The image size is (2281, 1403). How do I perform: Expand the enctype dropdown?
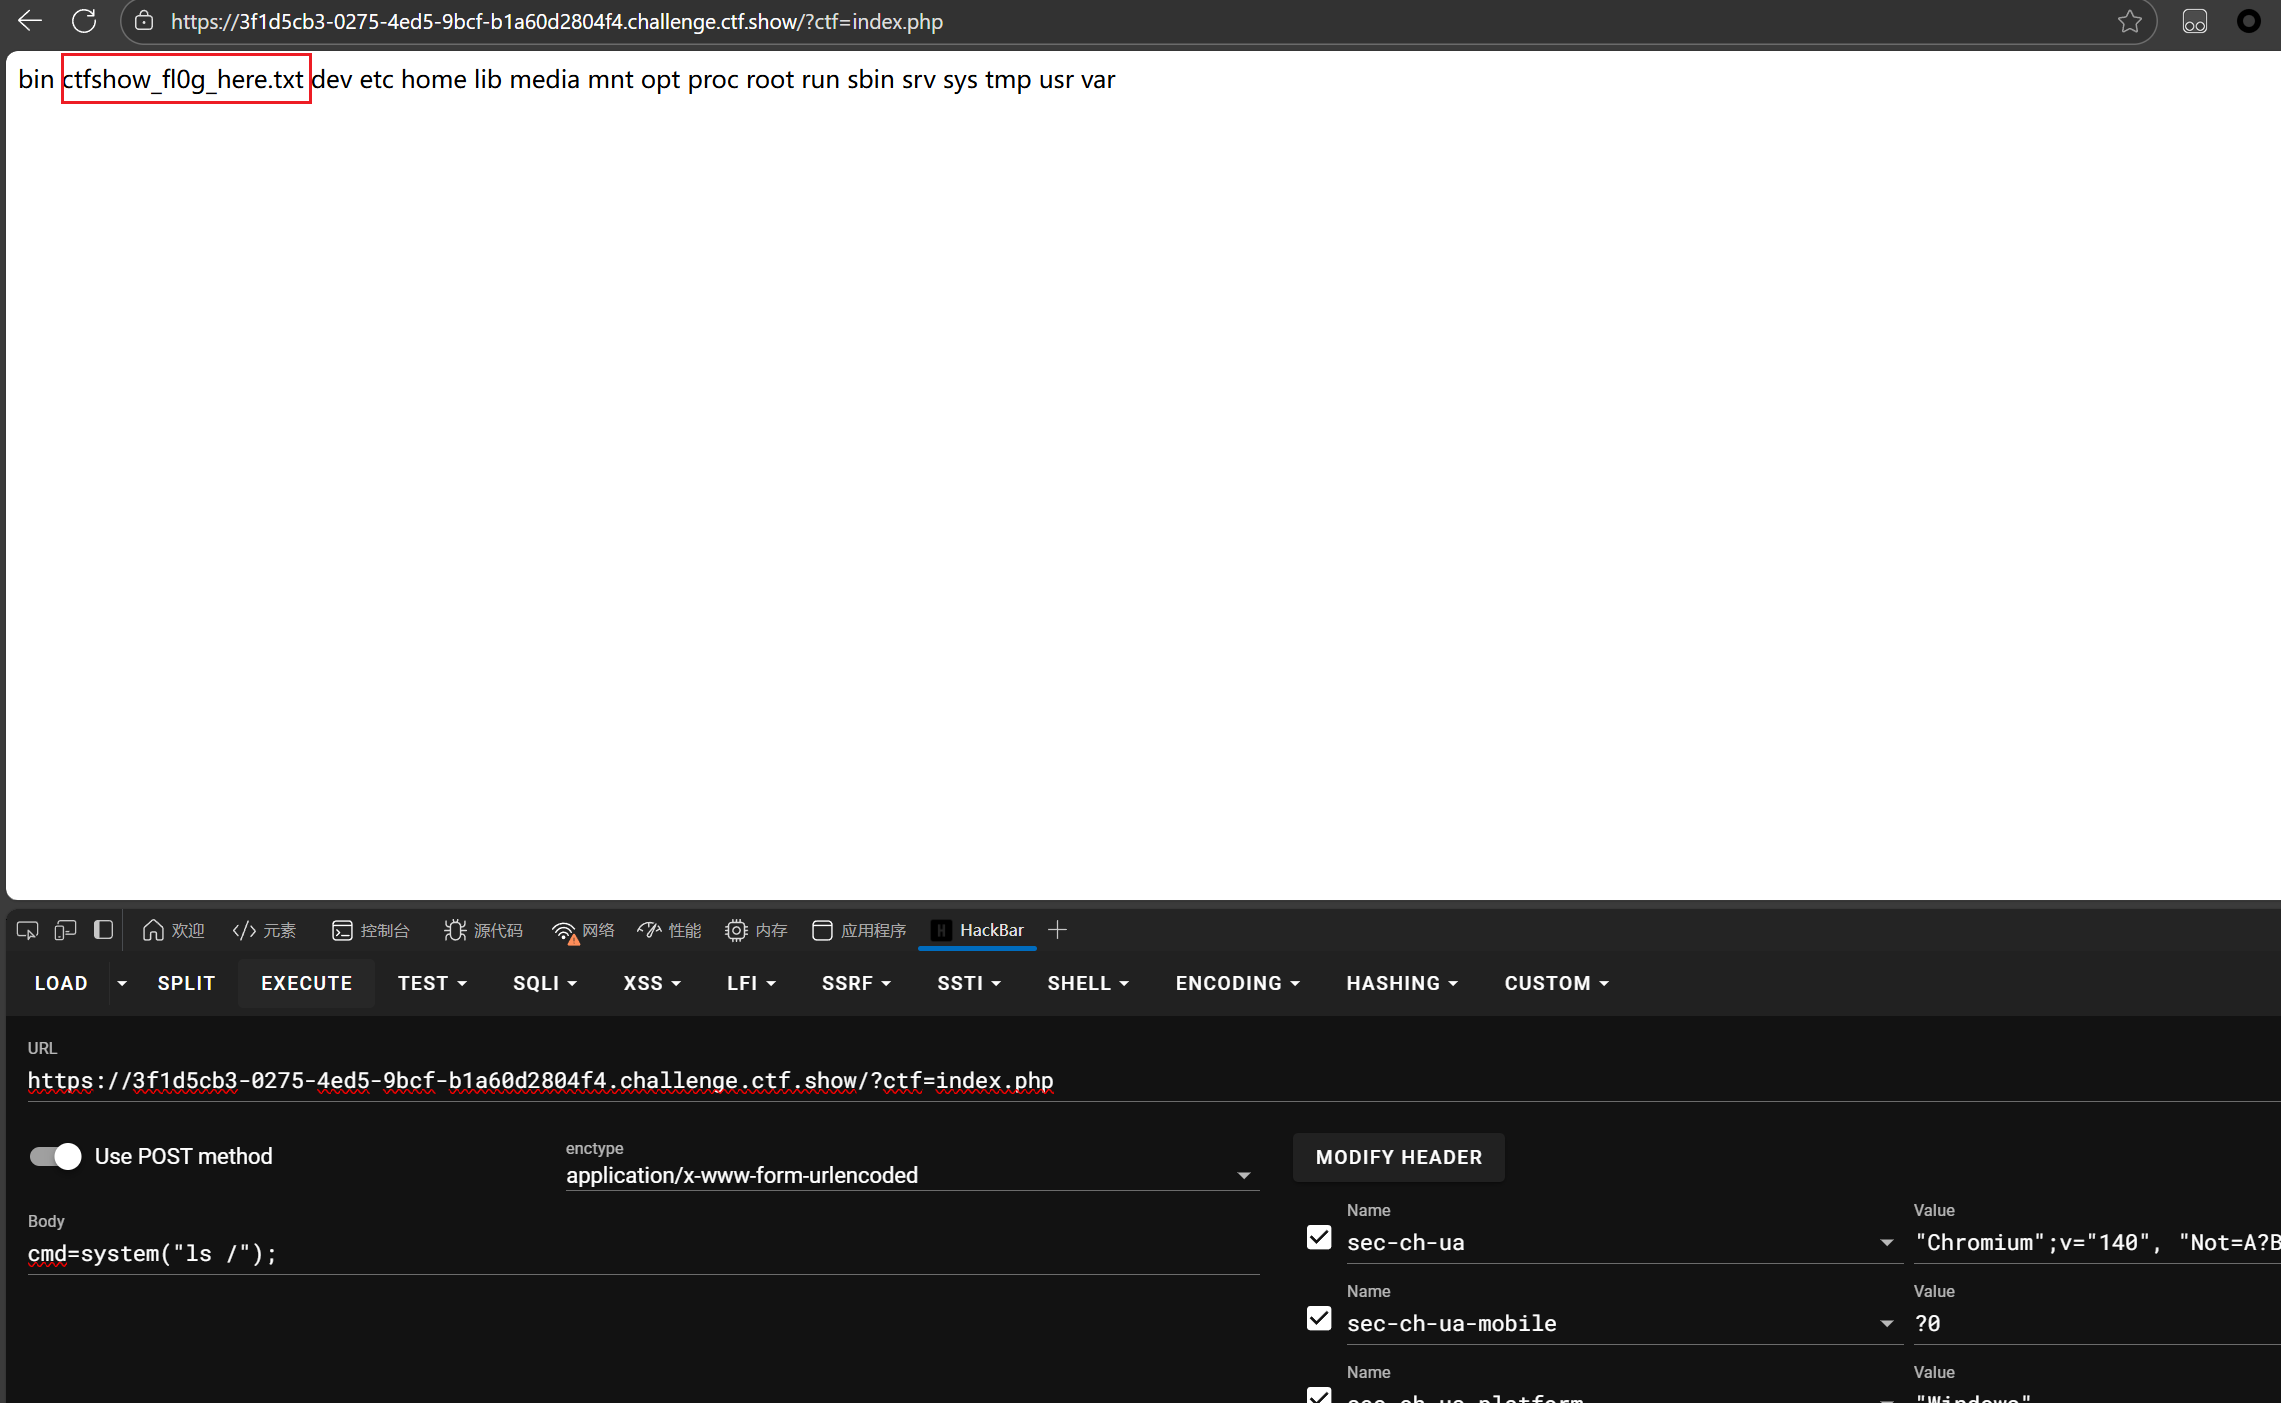pyautogui.click(x=1243, y=1176)
